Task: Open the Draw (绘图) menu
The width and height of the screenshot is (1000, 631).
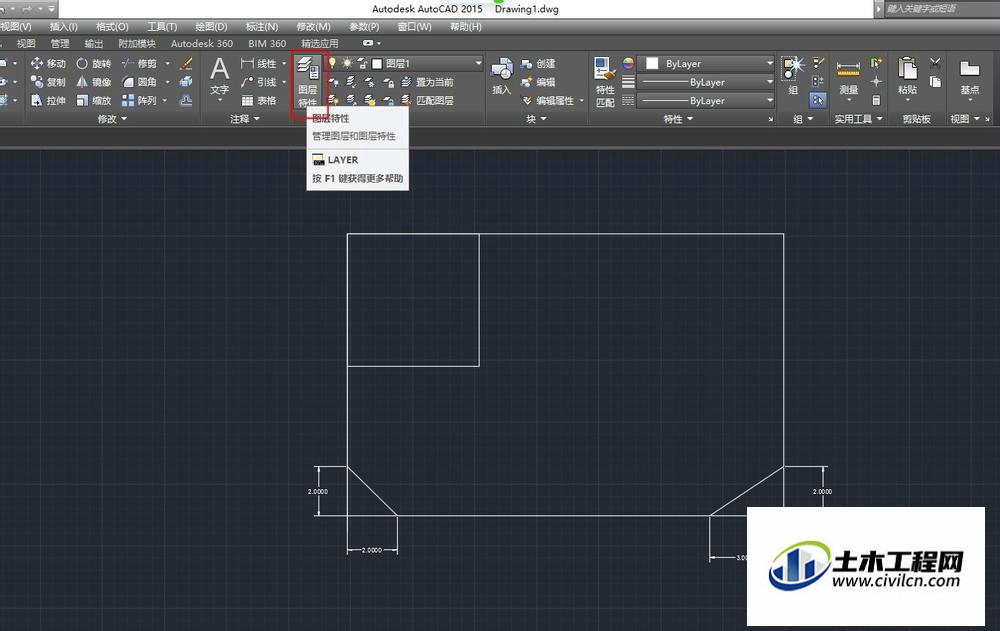Action: 211,26
